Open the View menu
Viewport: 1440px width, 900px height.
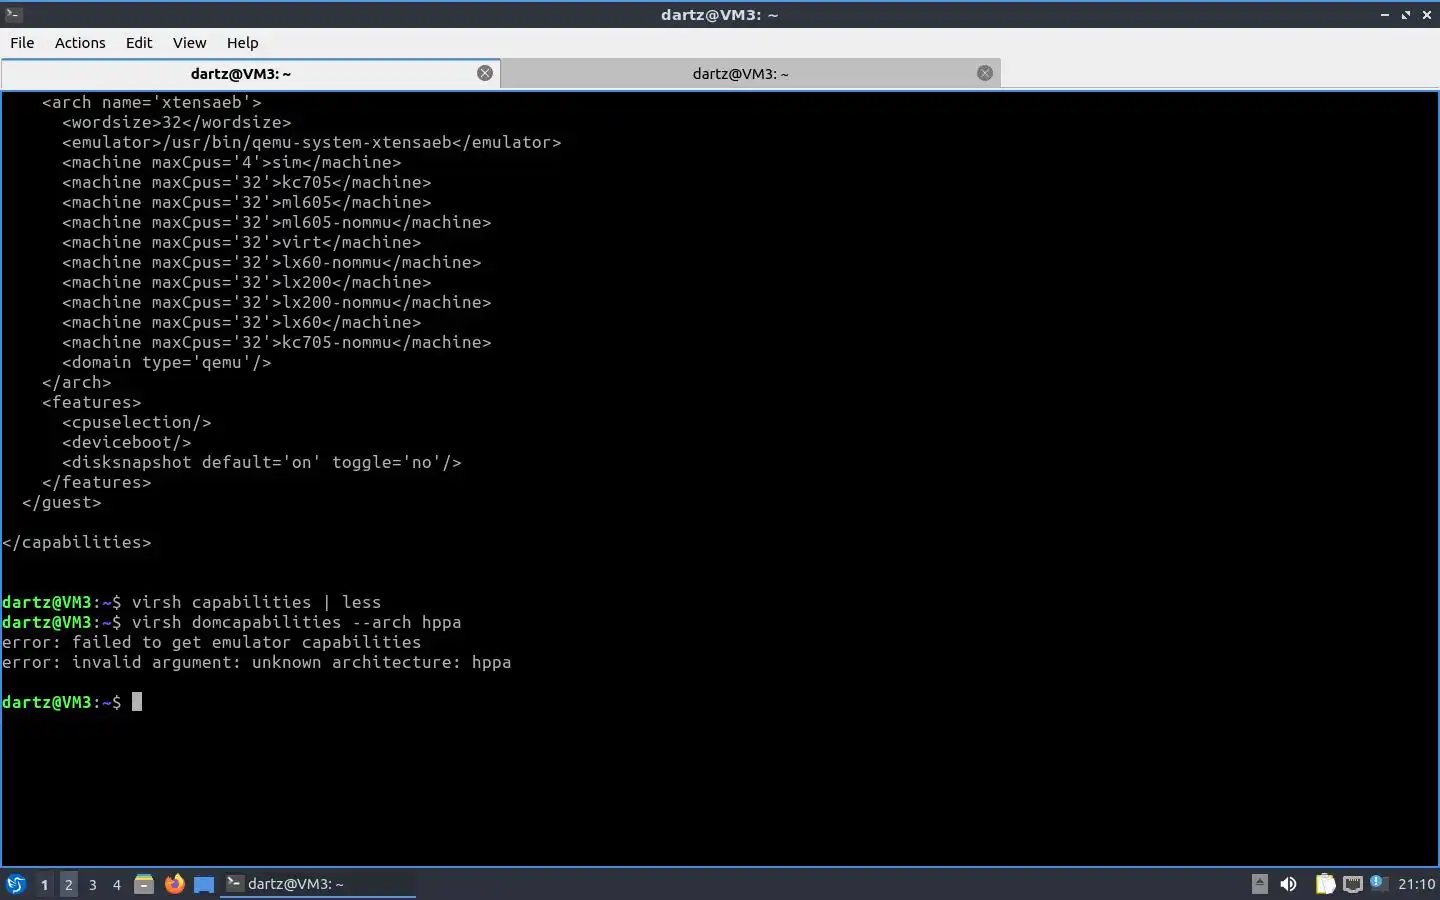point(189,43)
